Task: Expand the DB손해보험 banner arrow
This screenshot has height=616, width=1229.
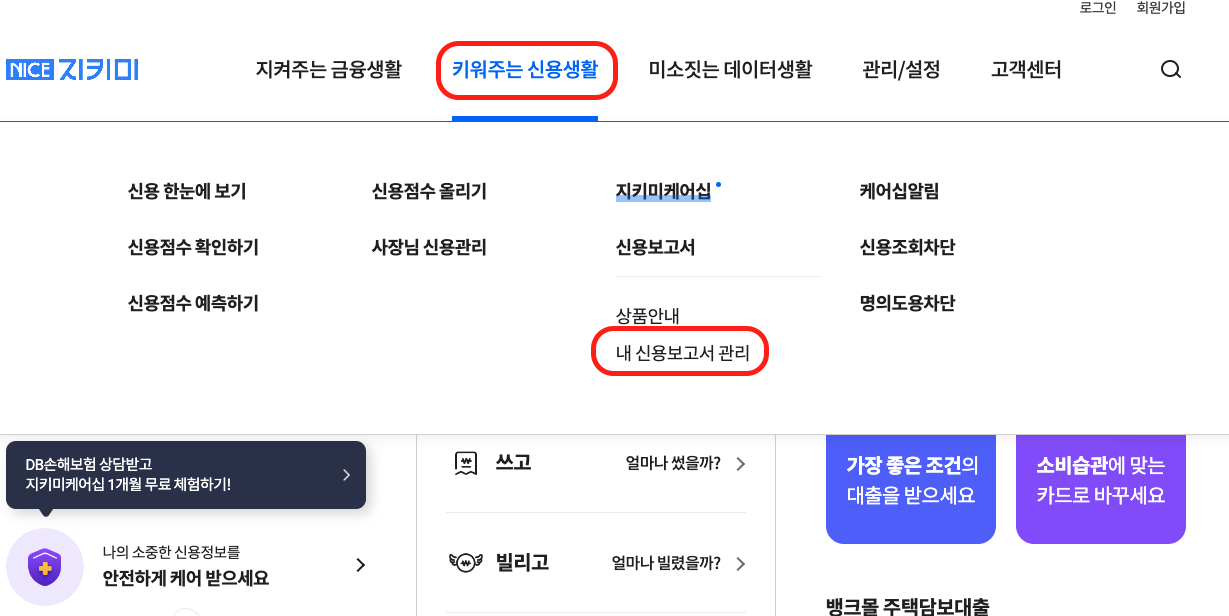Action: [347, 475]
